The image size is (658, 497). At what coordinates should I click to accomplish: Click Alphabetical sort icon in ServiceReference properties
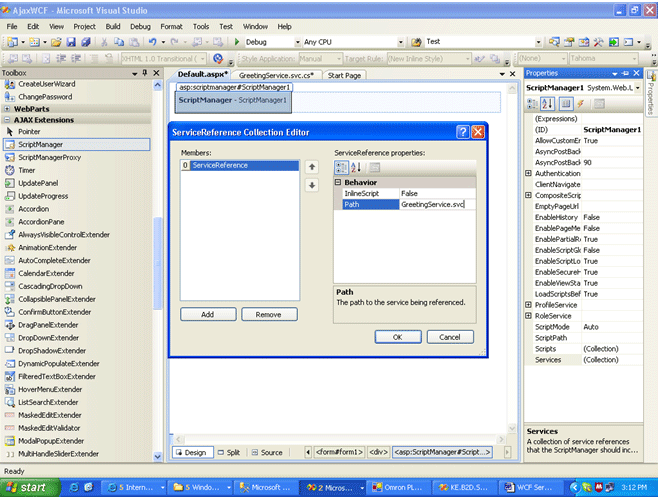[355, 167]
